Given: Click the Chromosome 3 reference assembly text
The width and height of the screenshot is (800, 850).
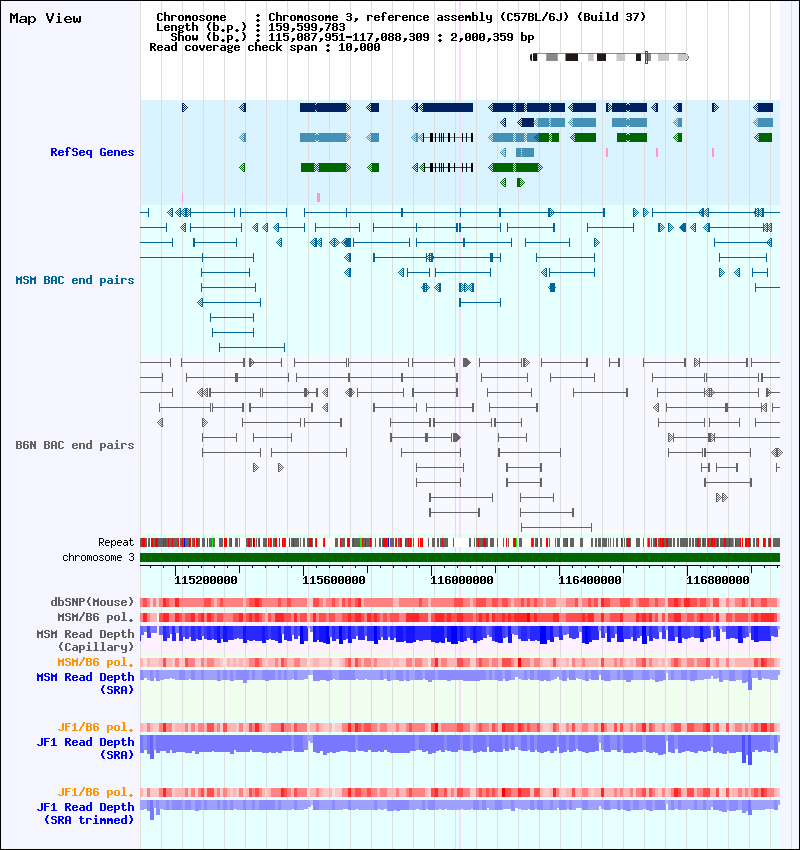Looking at the screenshot, I should tap(457, 17).
